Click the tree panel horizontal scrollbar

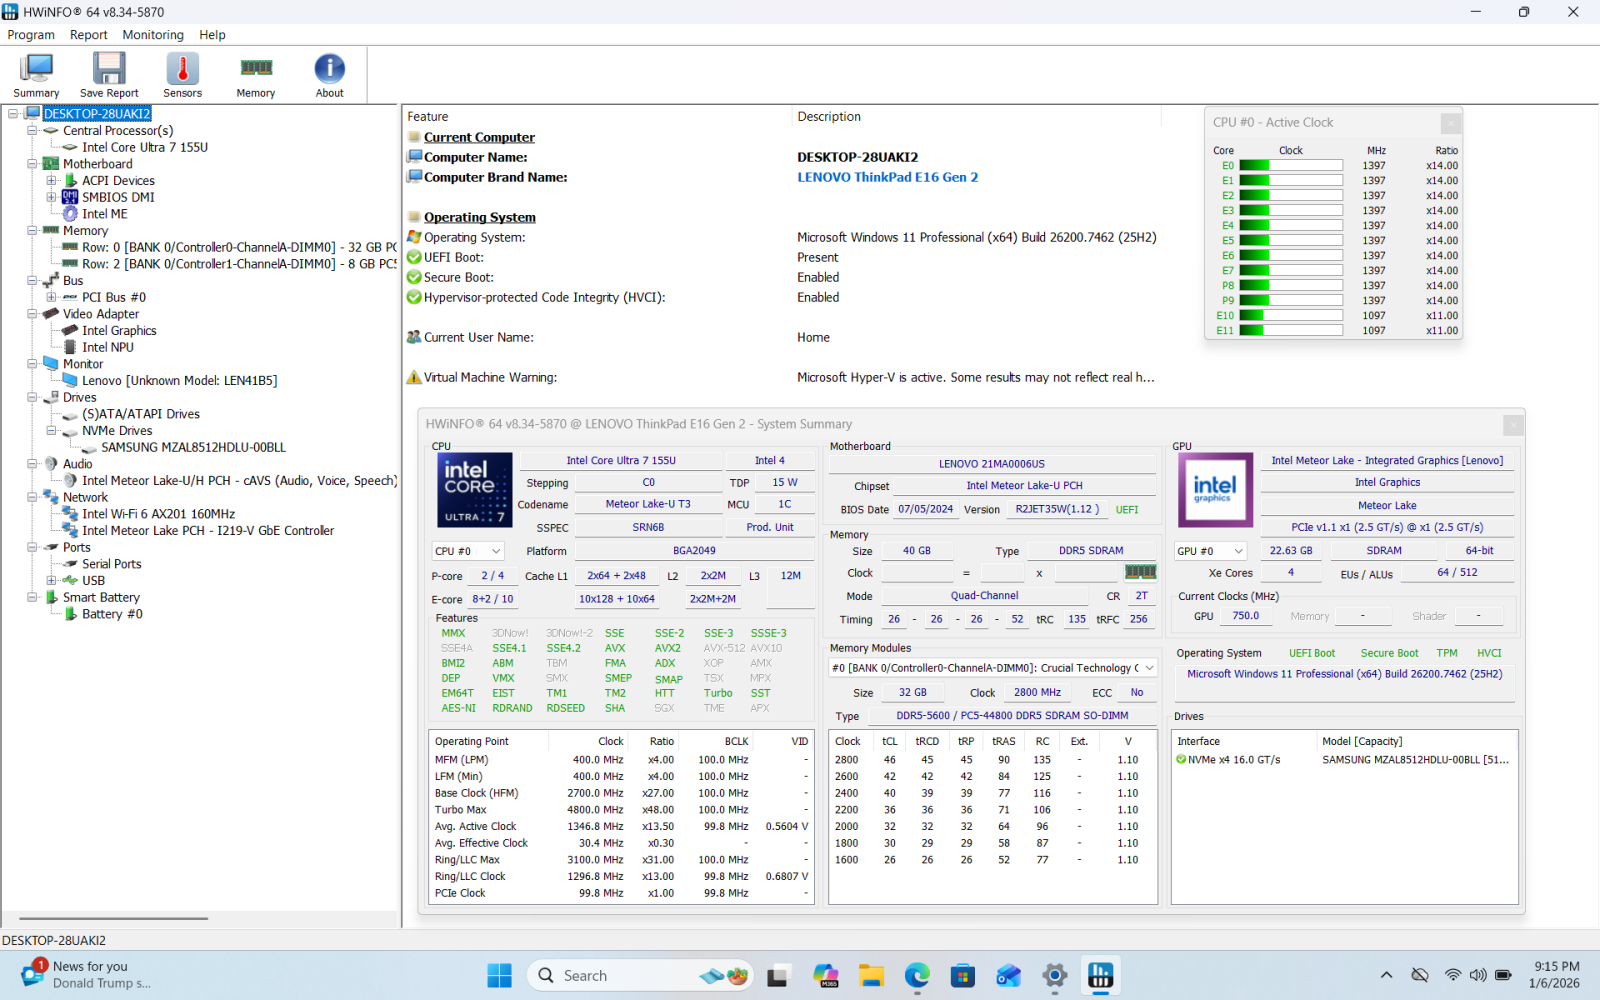(x=113, y=918)
